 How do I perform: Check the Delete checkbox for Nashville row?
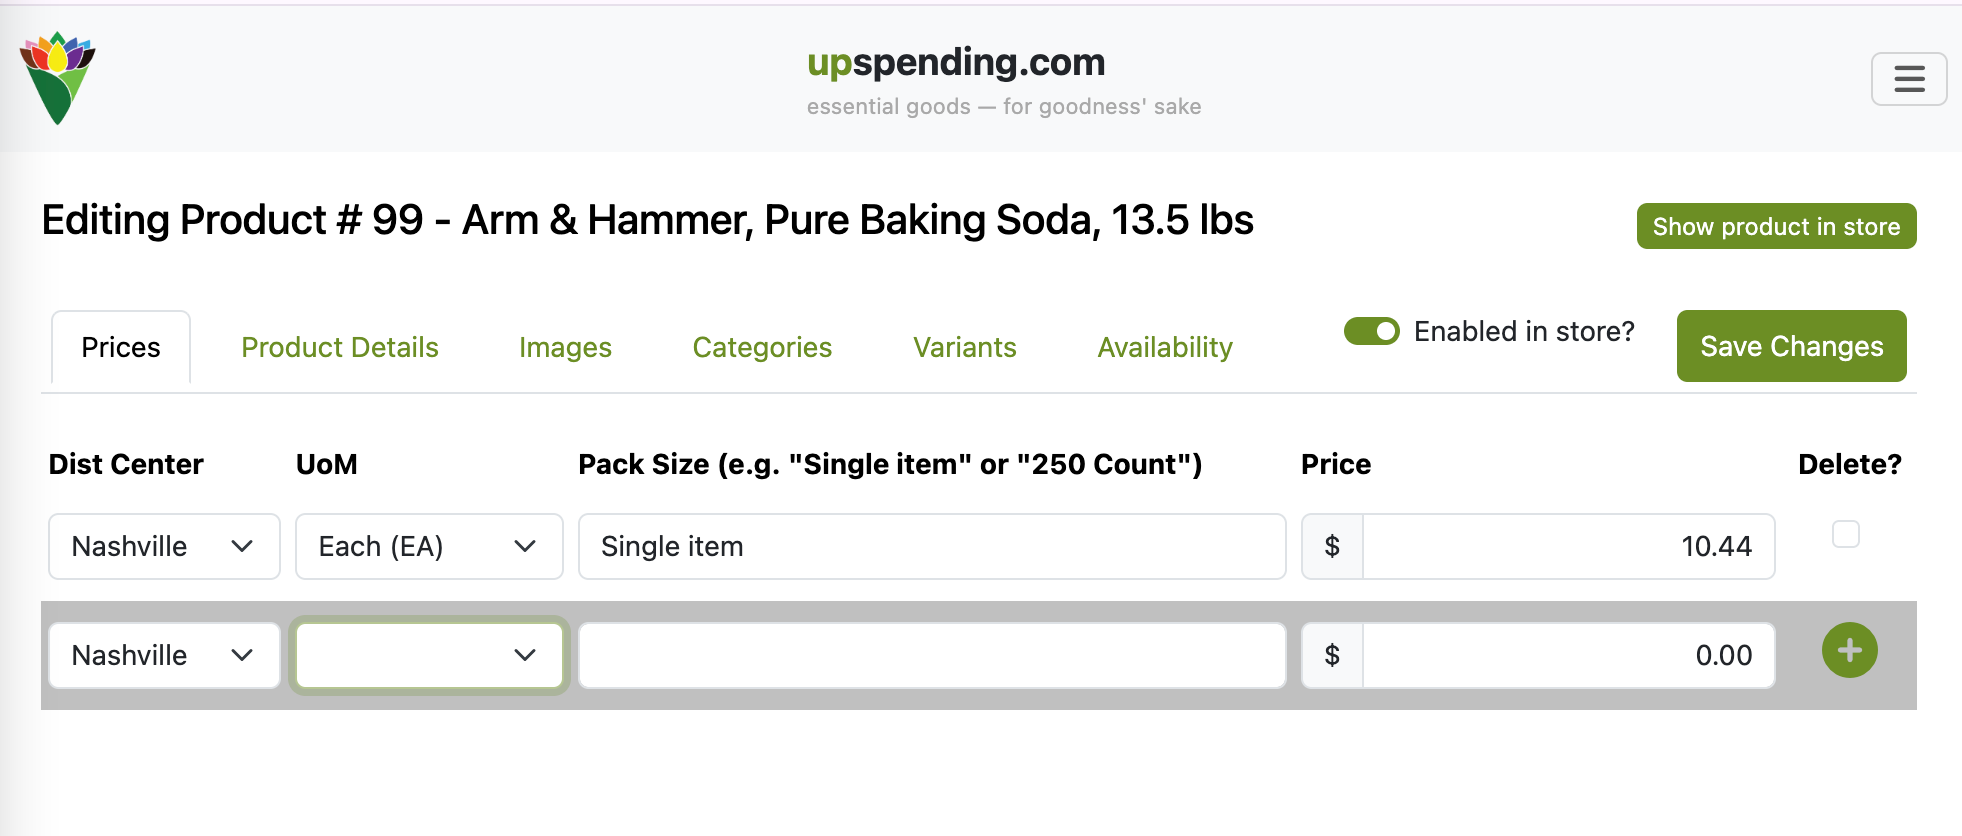click(1845, 534)
